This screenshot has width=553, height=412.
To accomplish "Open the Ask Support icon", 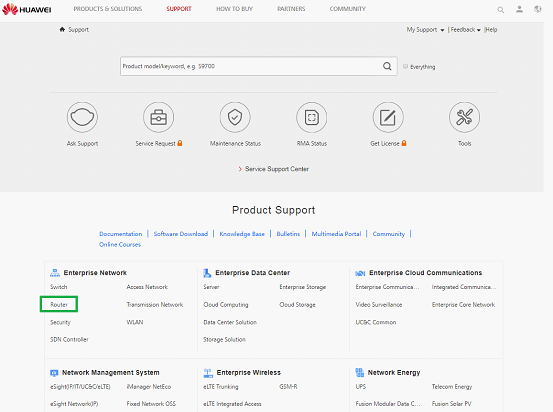I will 82,117.
